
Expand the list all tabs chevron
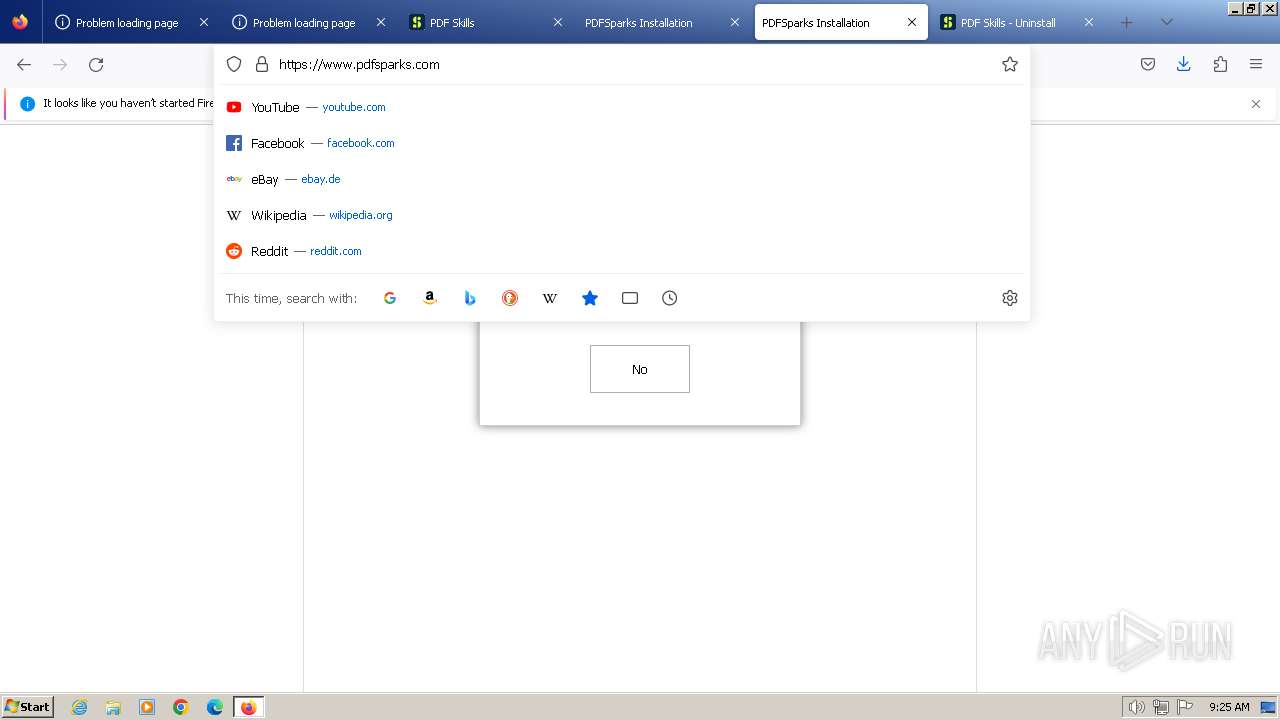pyautogui.click(x=1166, y=22)
